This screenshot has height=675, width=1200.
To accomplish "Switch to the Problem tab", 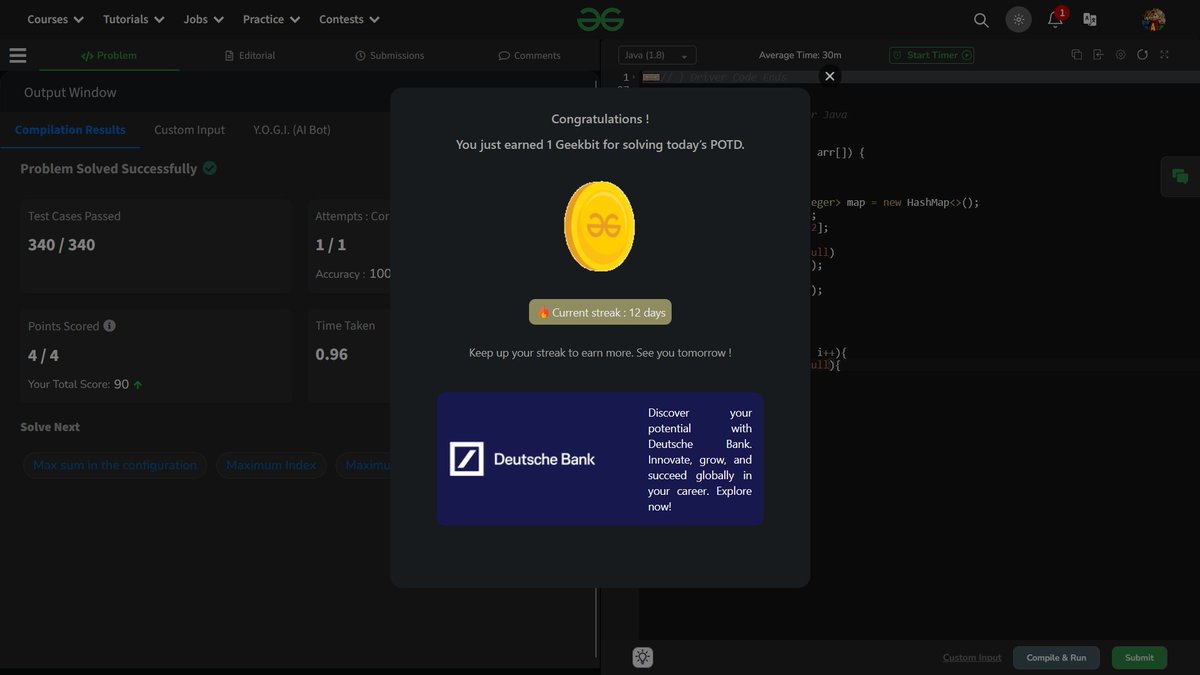I will (109, 55).
